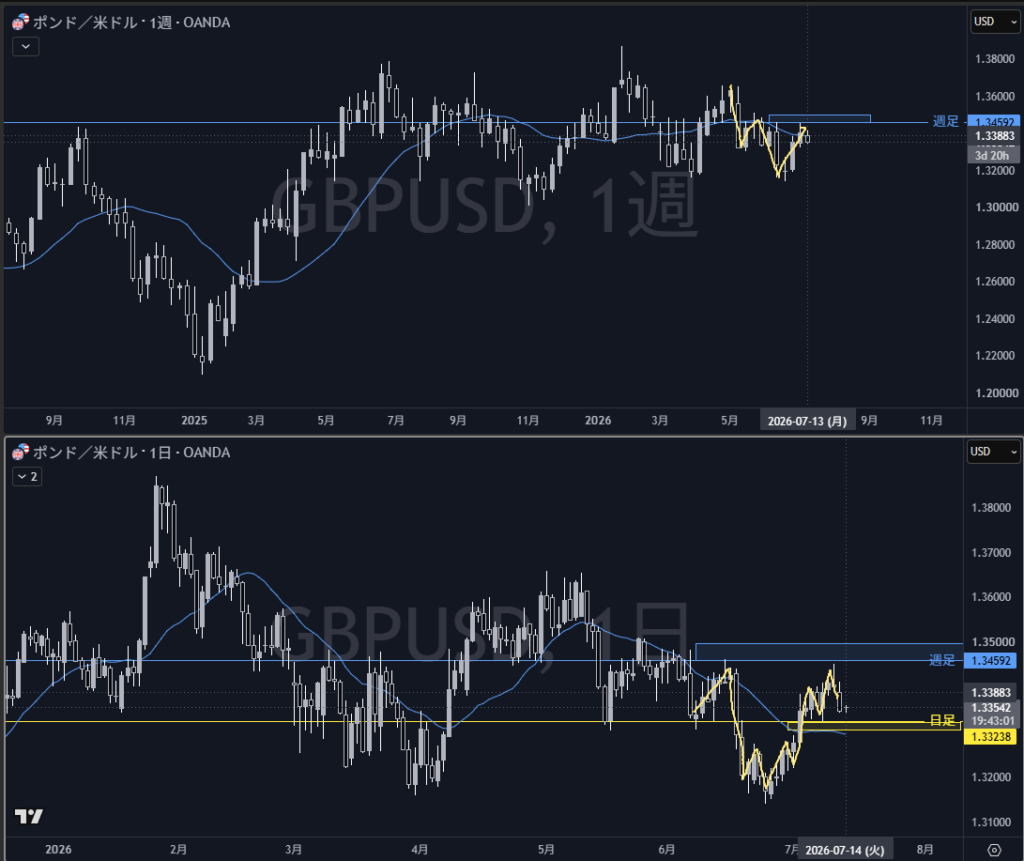Image resolution: width=1024 pixels, height=861 pixels.
Task: Click 1.31000 on daily price axis
Action: (x=991, y=822)
